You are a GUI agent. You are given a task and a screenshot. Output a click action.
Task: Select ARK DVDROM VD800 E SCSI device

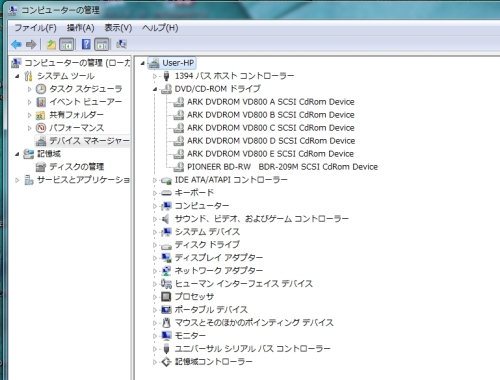click(270, 154)
